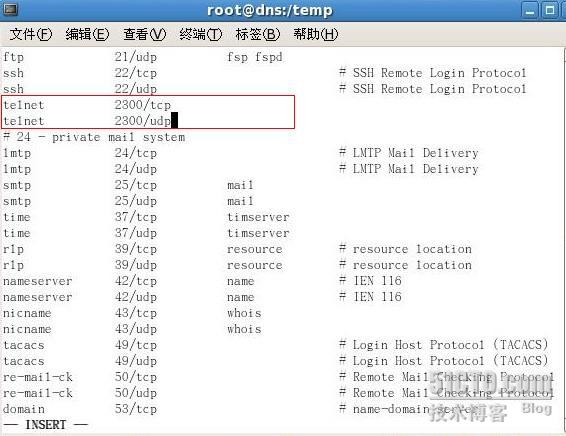The height and width of the screenshot is (436, 566).
Task: Click the ssh entry on the 22/udp line
Action: point(13,89)
